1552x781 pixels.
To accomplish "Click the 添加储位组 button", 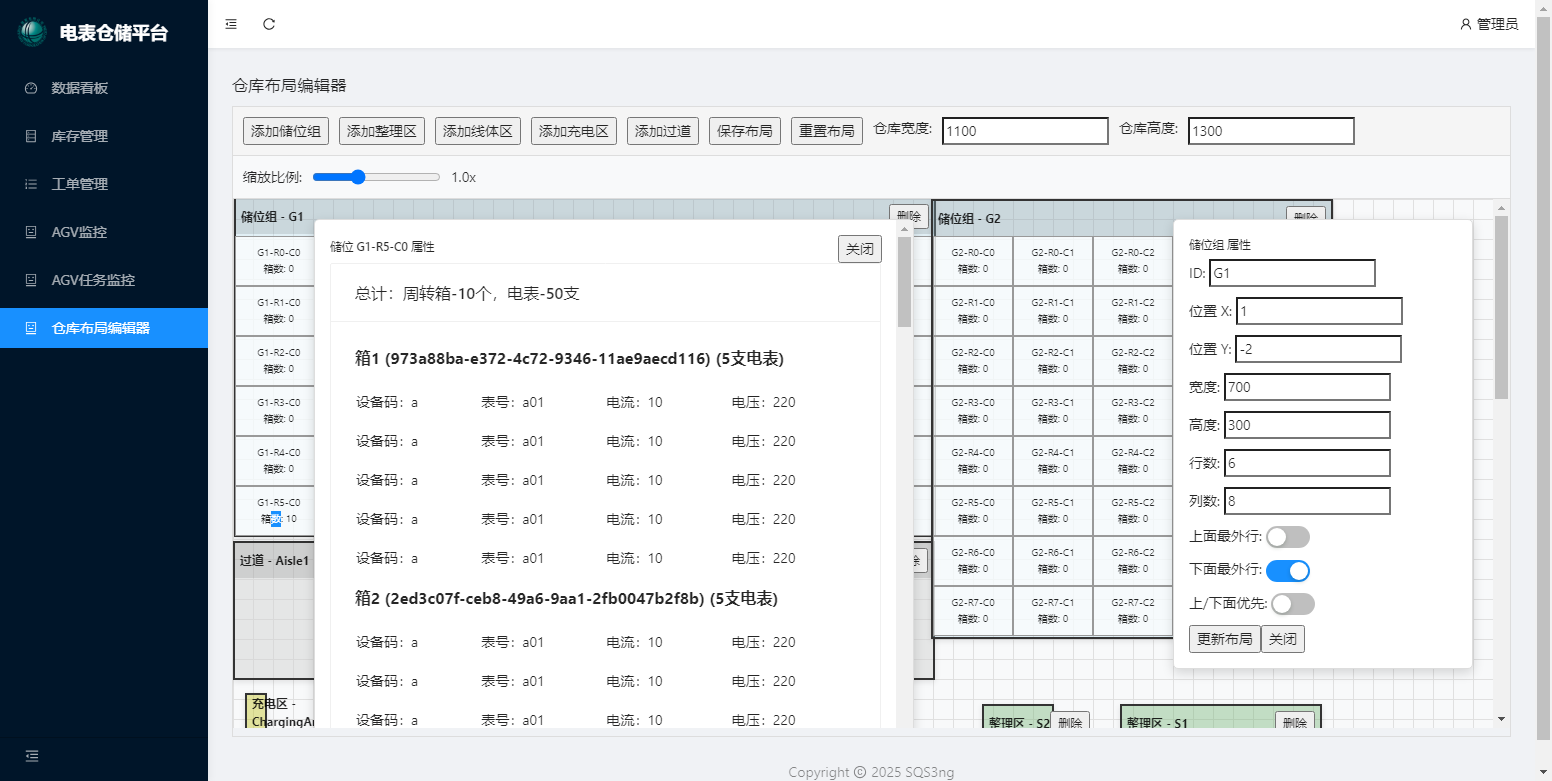I will click(x=285, y=131).
